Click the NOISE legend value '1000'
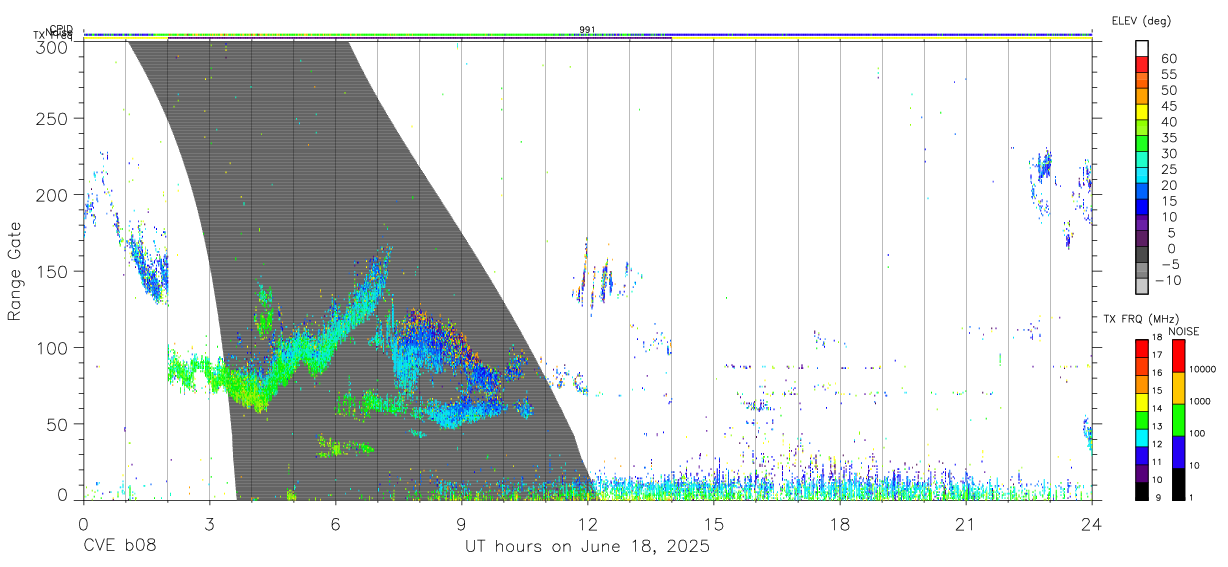Screen dimensions: 1228x567 point(1201,401)
